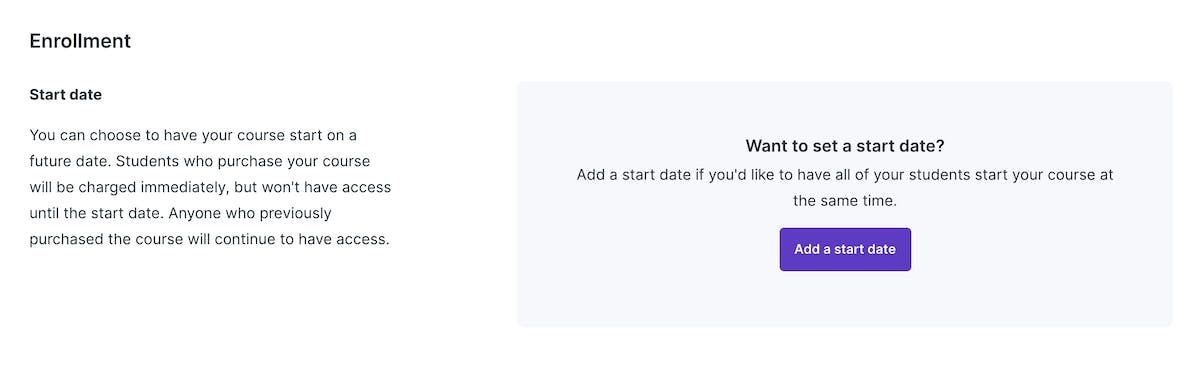Viewport: 1200px width, 369px height.
Task: Click the line "the same time." in the card
Action: 845,200
